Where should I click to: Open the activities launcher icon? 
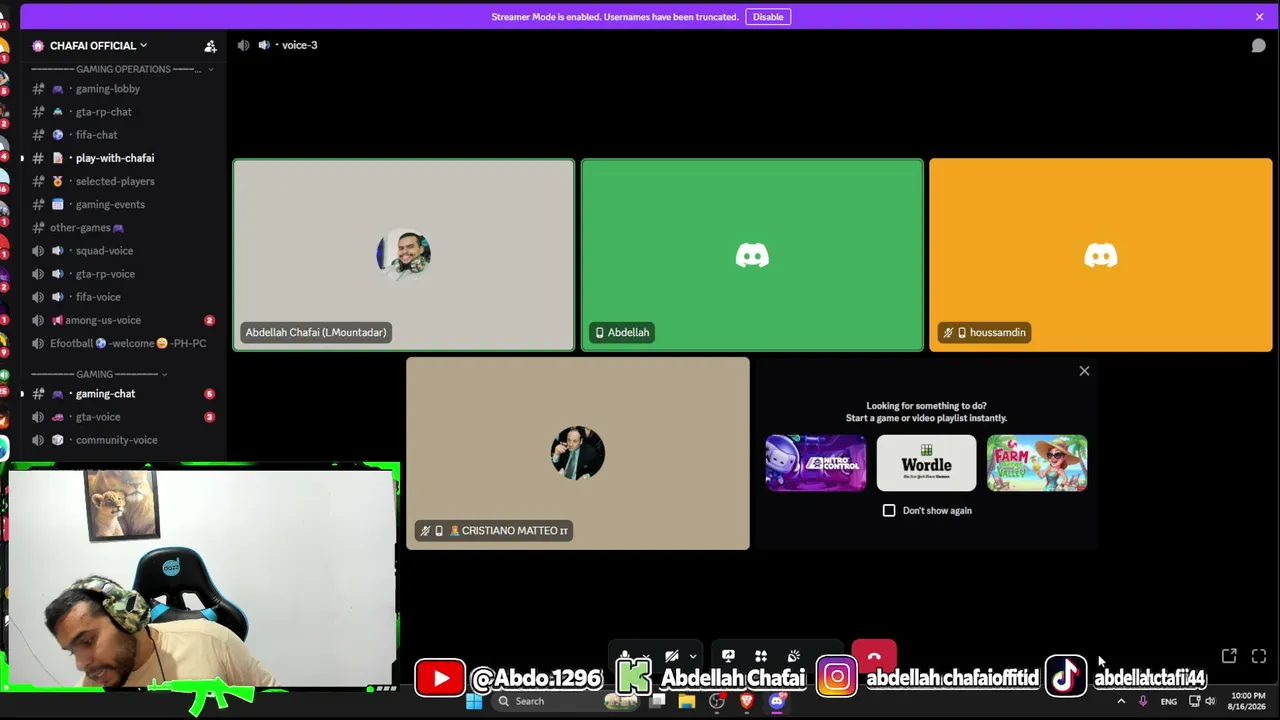point(761,656)
